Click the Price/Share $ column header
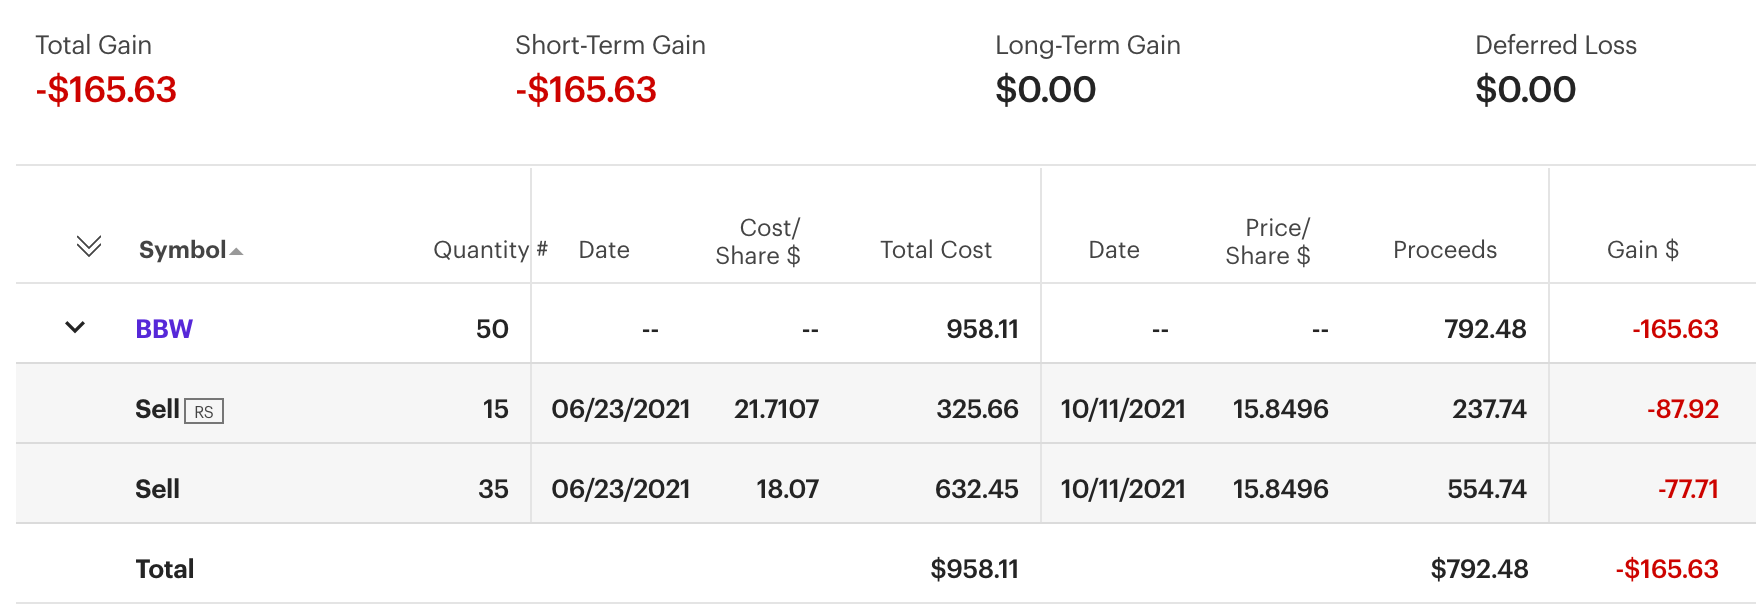 [x=1268, y=242]
